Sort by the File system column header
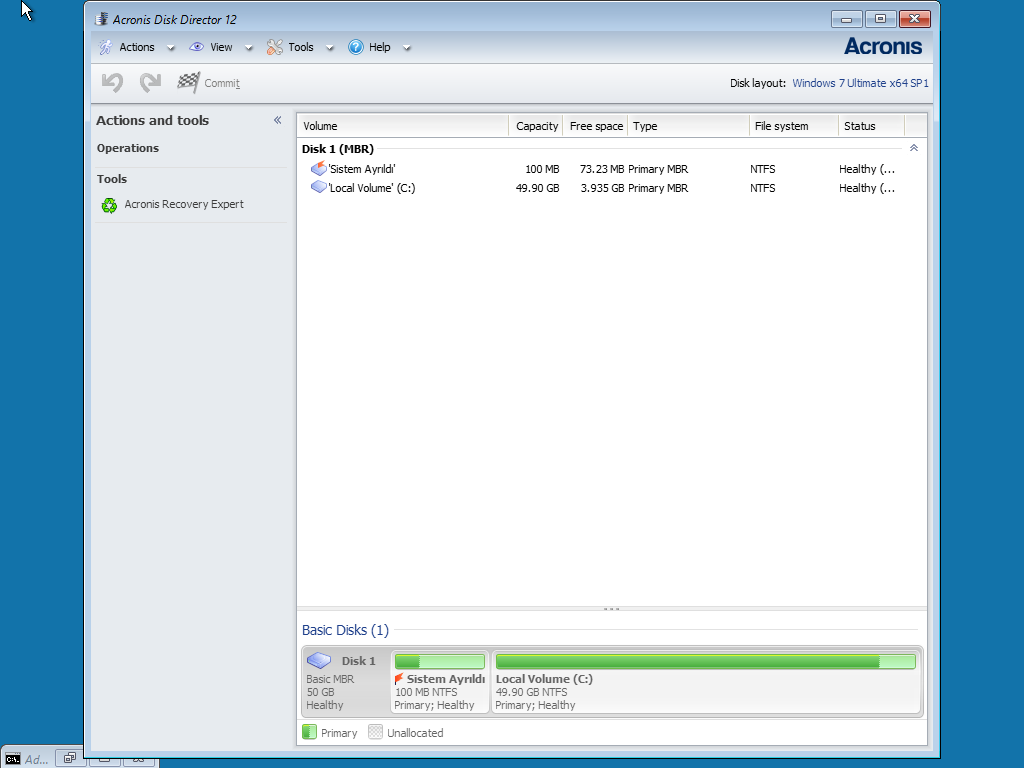This screenshot has height=768, width=1024. pos(793,126)
